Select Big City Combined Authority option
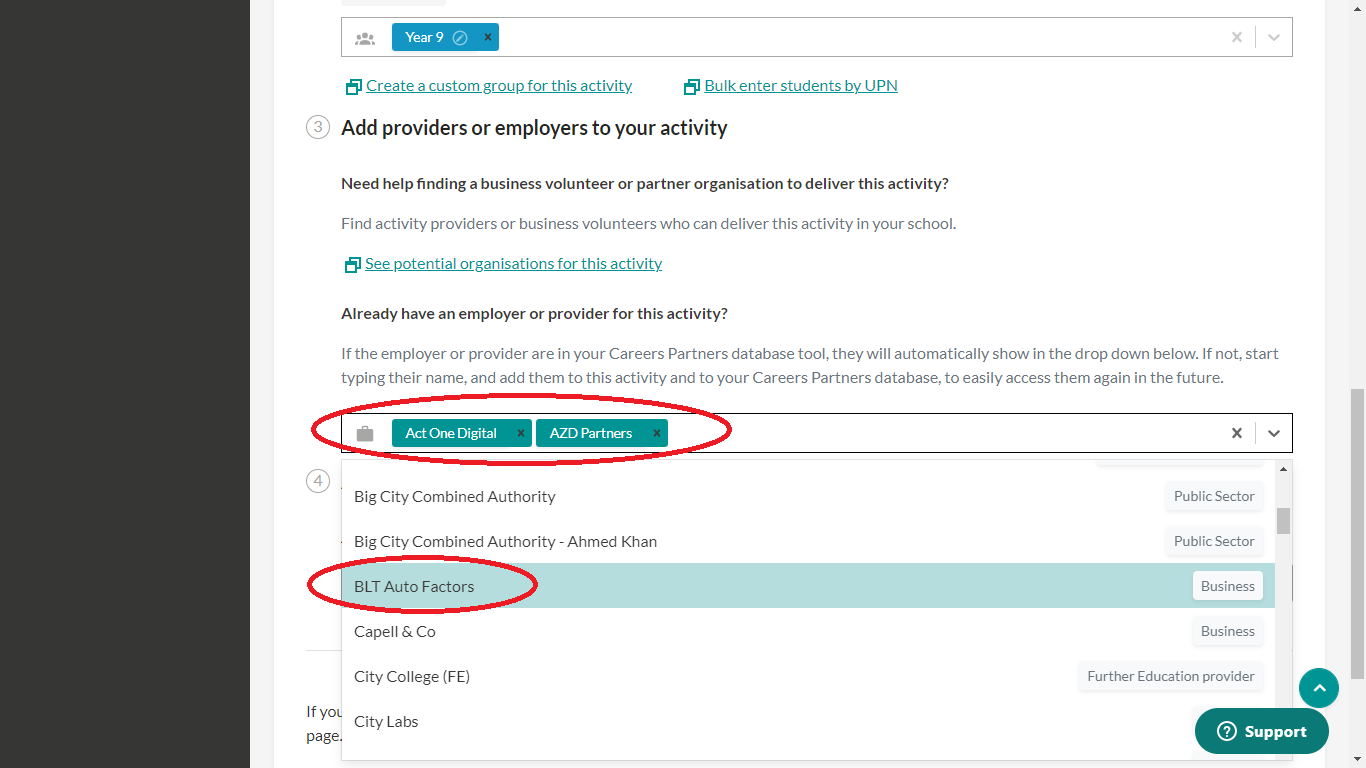The width and height of the screenshot is (1366, 768). tap(455, 497)
